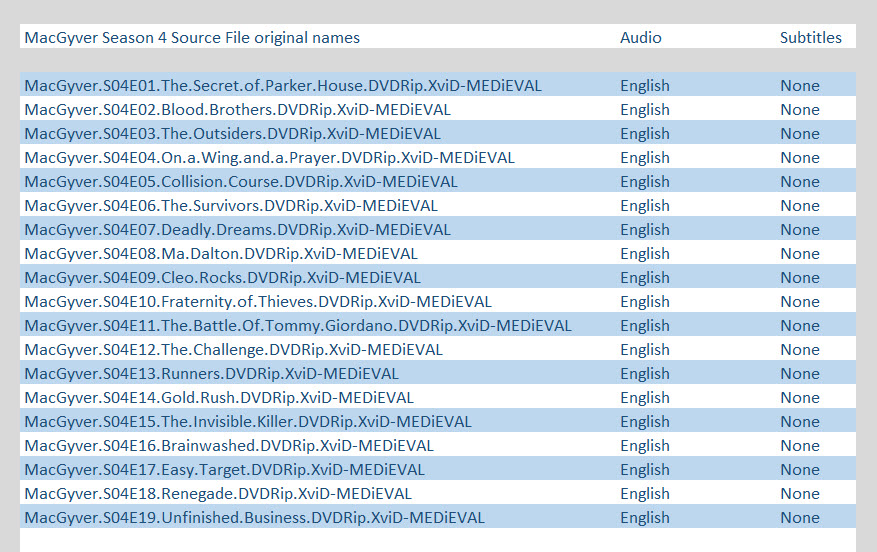The height and width of the screenshot is (552, 877).
Task: Select the S04E05 Collision Course filename
Action: [241, 182]
